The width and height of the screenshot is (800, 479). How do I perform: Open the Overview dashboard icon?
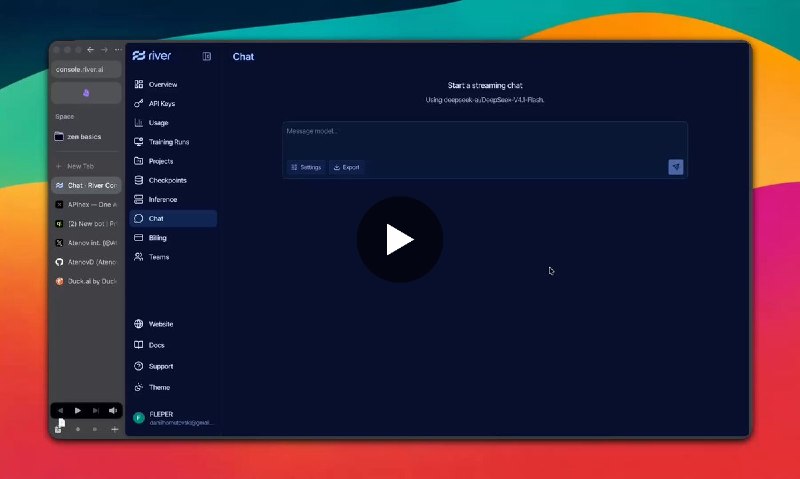[x=139, y=84]
